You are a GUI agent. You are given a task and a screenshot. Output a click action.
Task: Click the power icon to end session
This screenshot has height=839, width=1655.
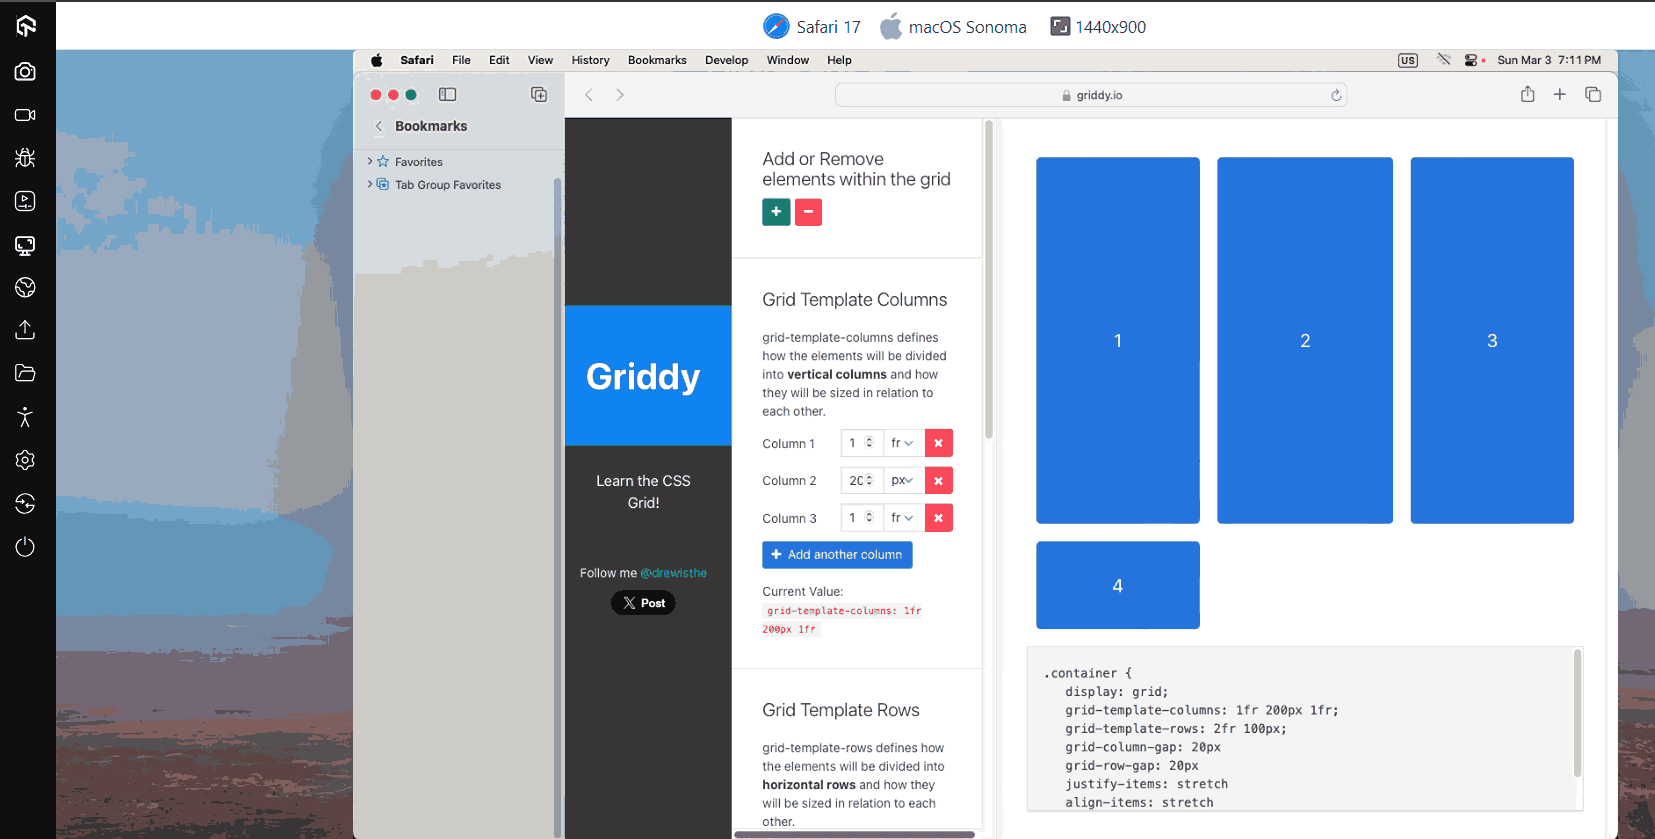point(25,547)
